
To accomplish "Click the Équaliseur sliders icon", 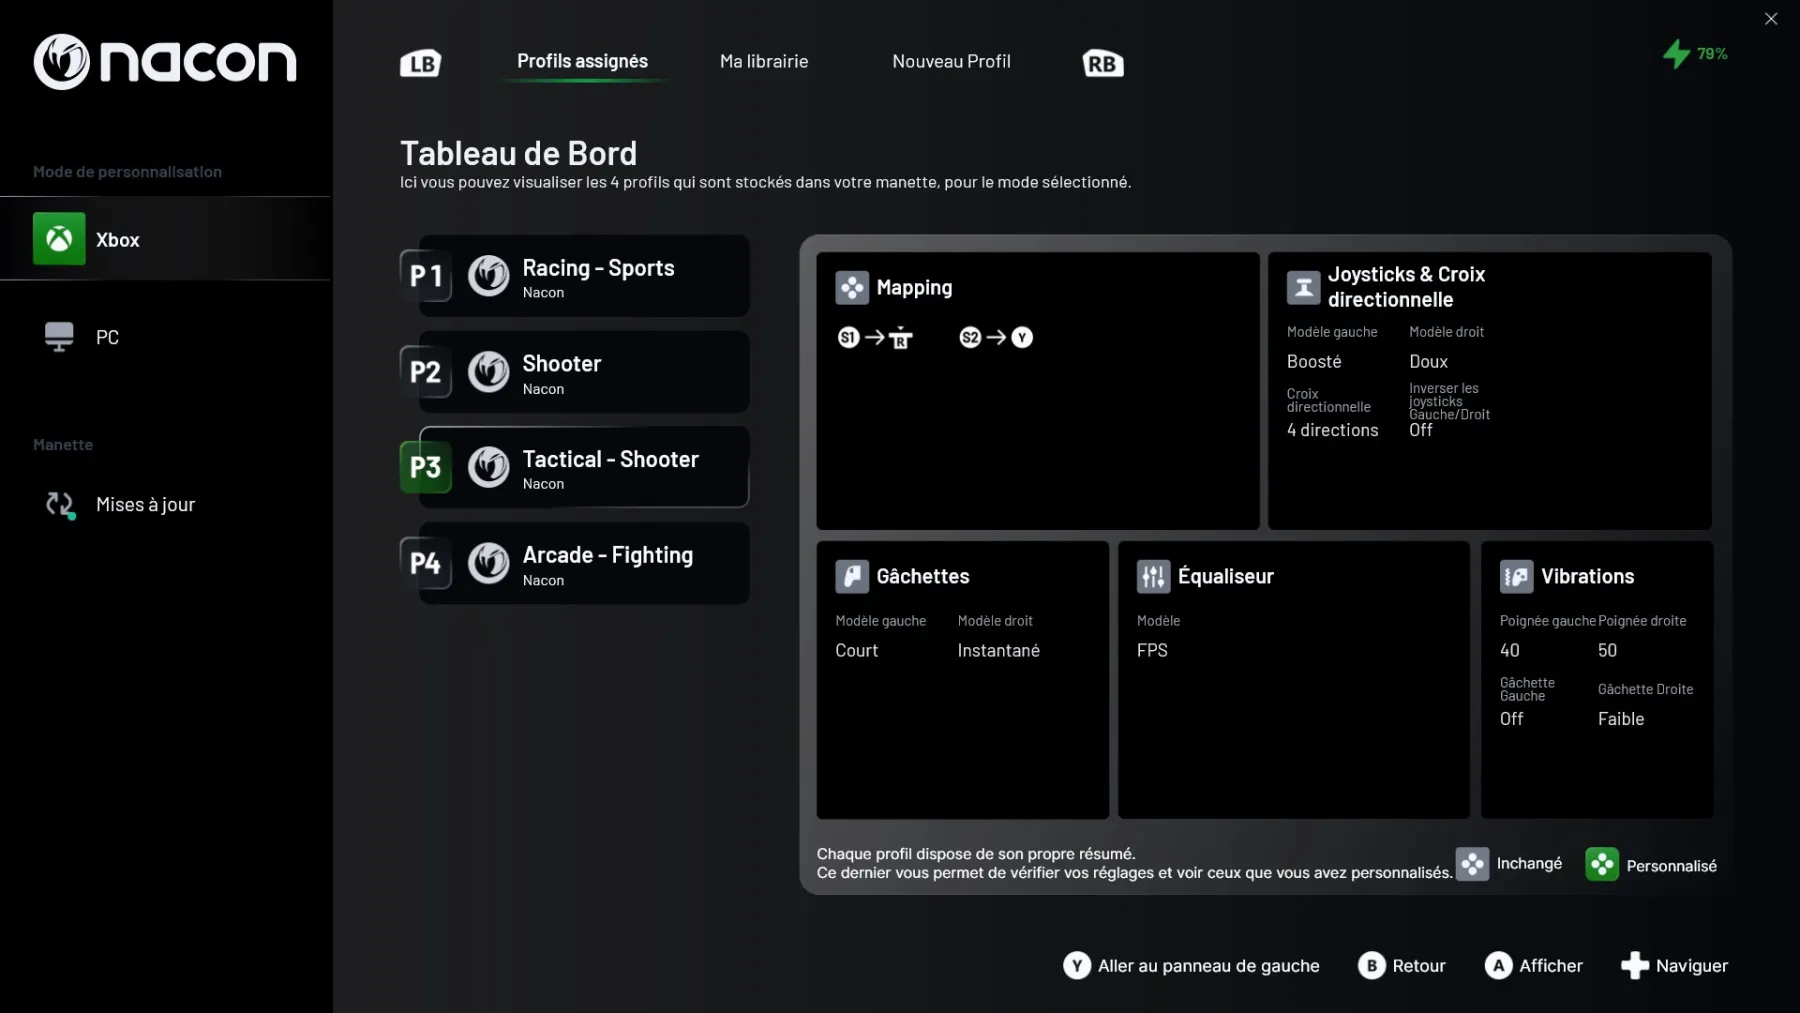I will pyautogui.click(x=1153, y=576).
